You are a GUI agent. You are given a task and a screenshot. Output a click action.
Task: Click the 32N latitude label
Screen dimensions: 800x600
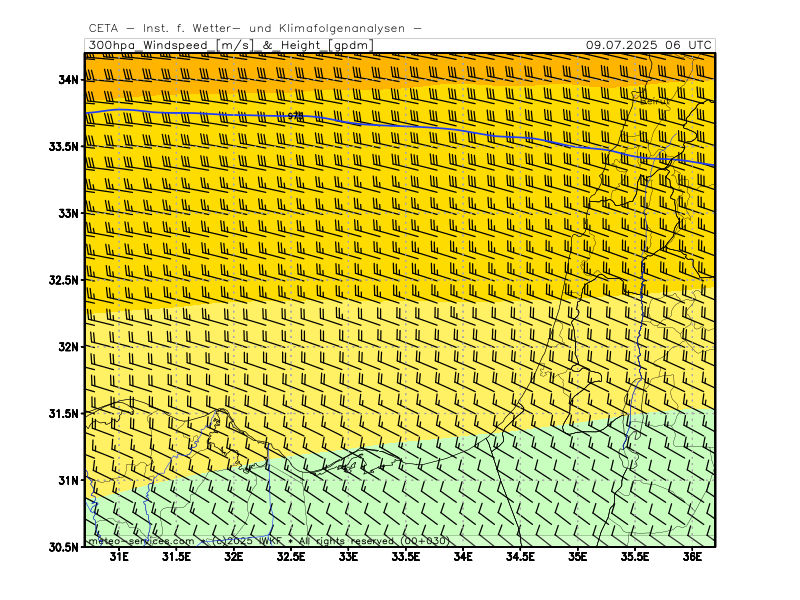point(68,347)
